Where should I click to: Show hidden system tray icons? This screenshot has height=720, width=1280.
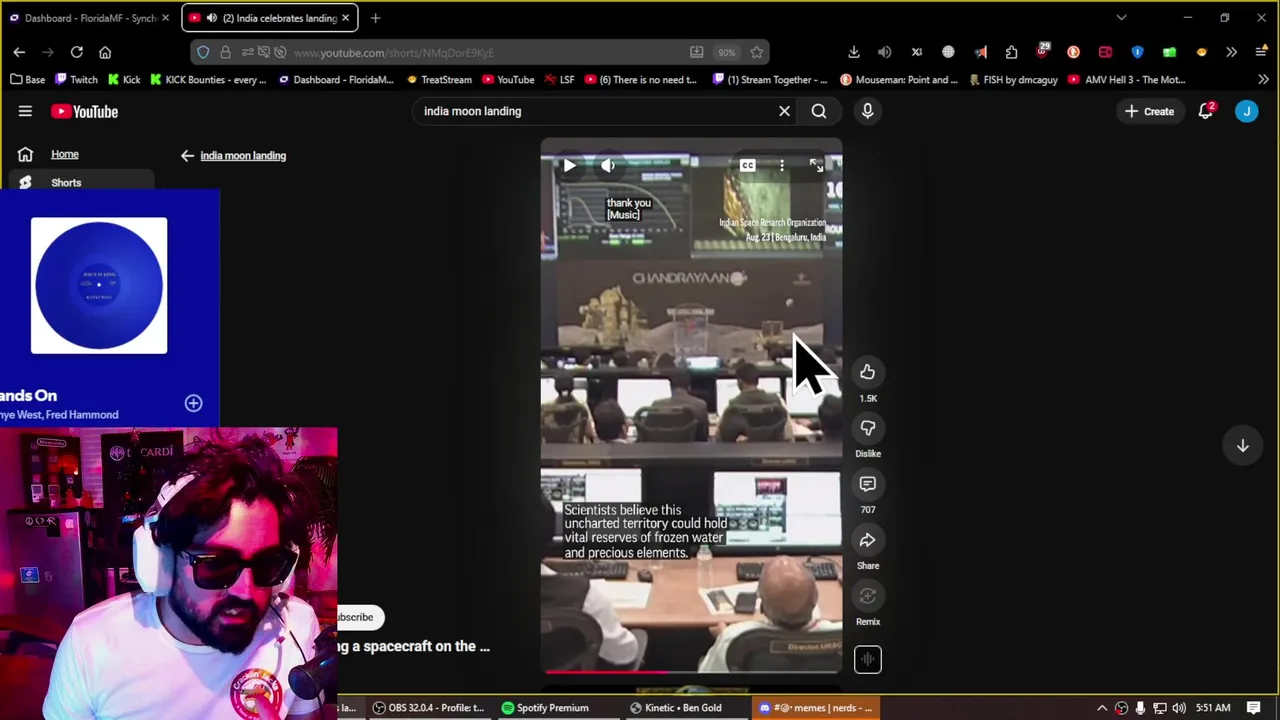pyautogui.click(x=1102, y=708)
